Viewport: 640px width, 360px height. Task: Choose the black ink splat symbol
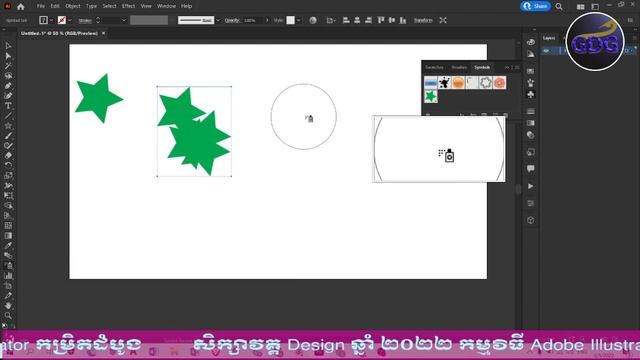[444, 82]
